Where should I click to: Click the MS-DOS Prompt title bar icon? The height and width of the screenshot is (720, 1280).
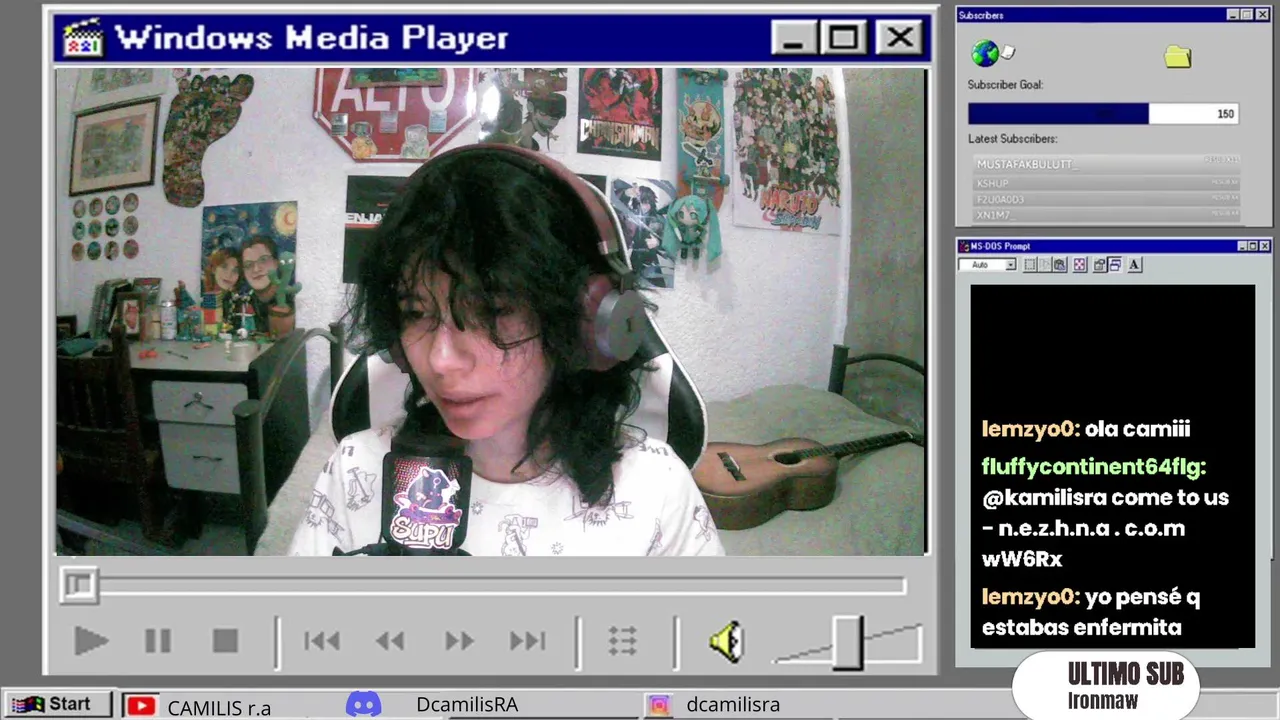point(964,246)
